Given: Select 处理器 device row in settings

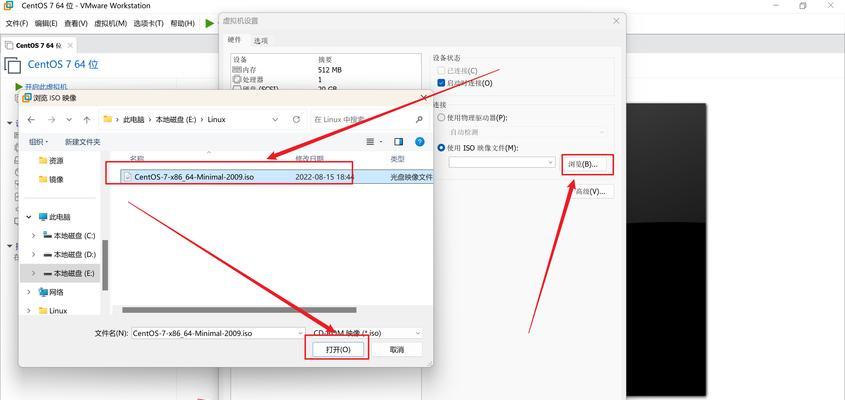Looking at the screenshot, I should tap(326, 79).
